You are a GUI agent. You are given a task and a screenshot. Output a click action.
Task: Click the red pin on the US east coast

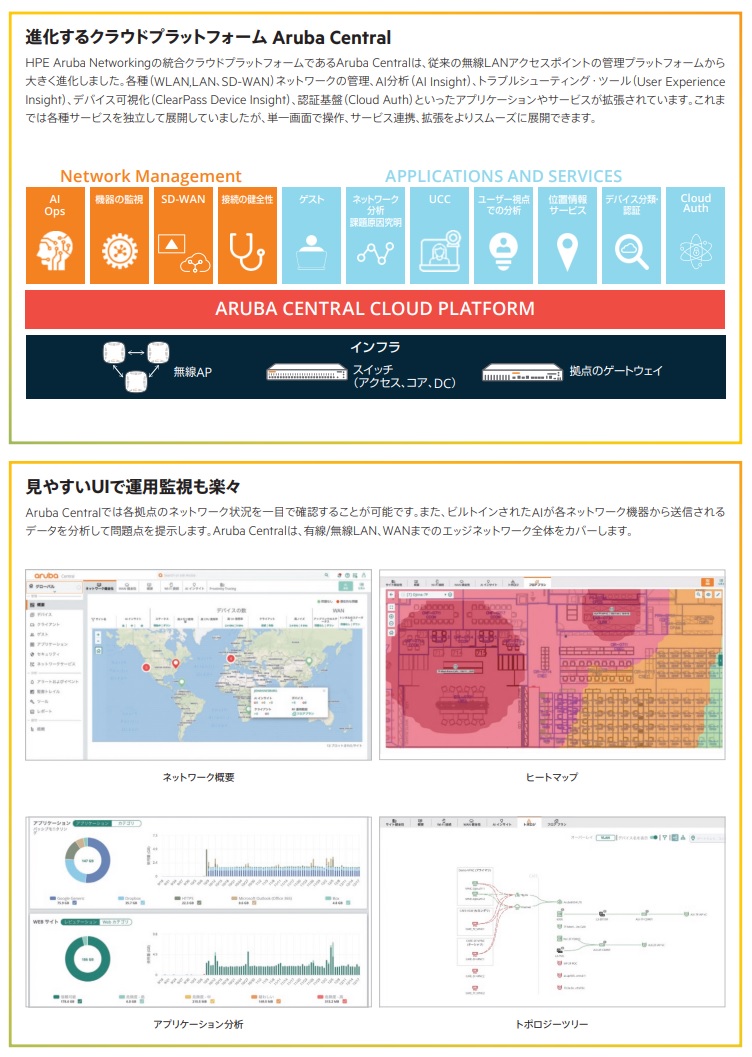176,663
